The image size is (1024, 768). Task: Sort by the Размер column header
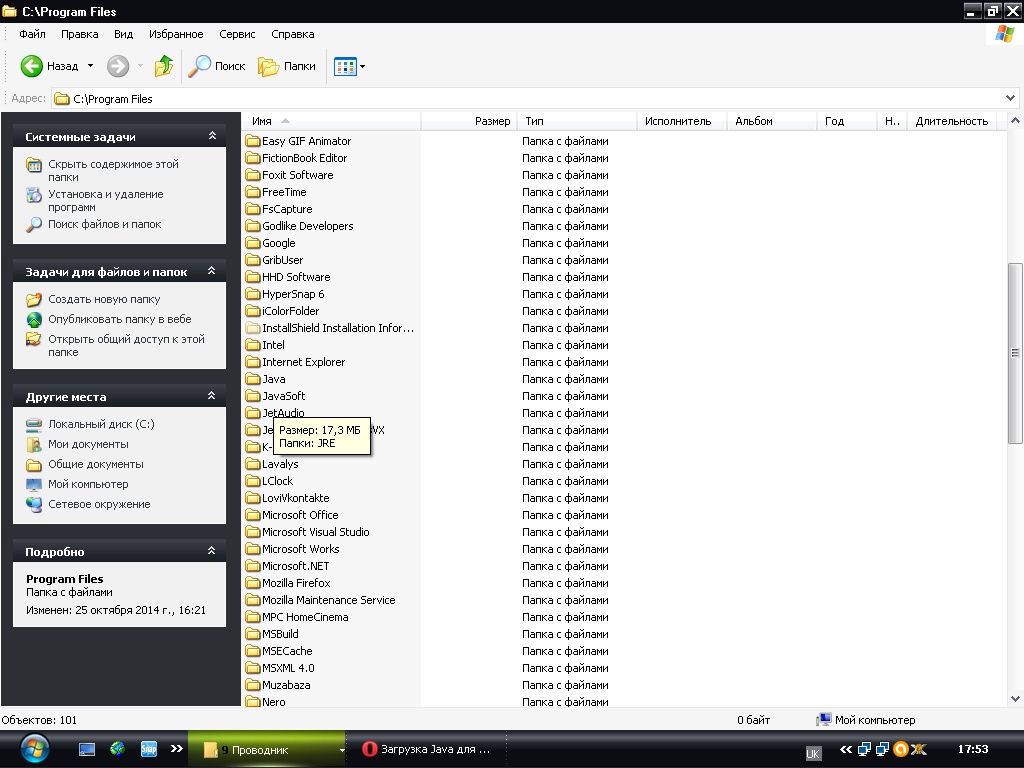pyautogui.click(x=469, y=121)
